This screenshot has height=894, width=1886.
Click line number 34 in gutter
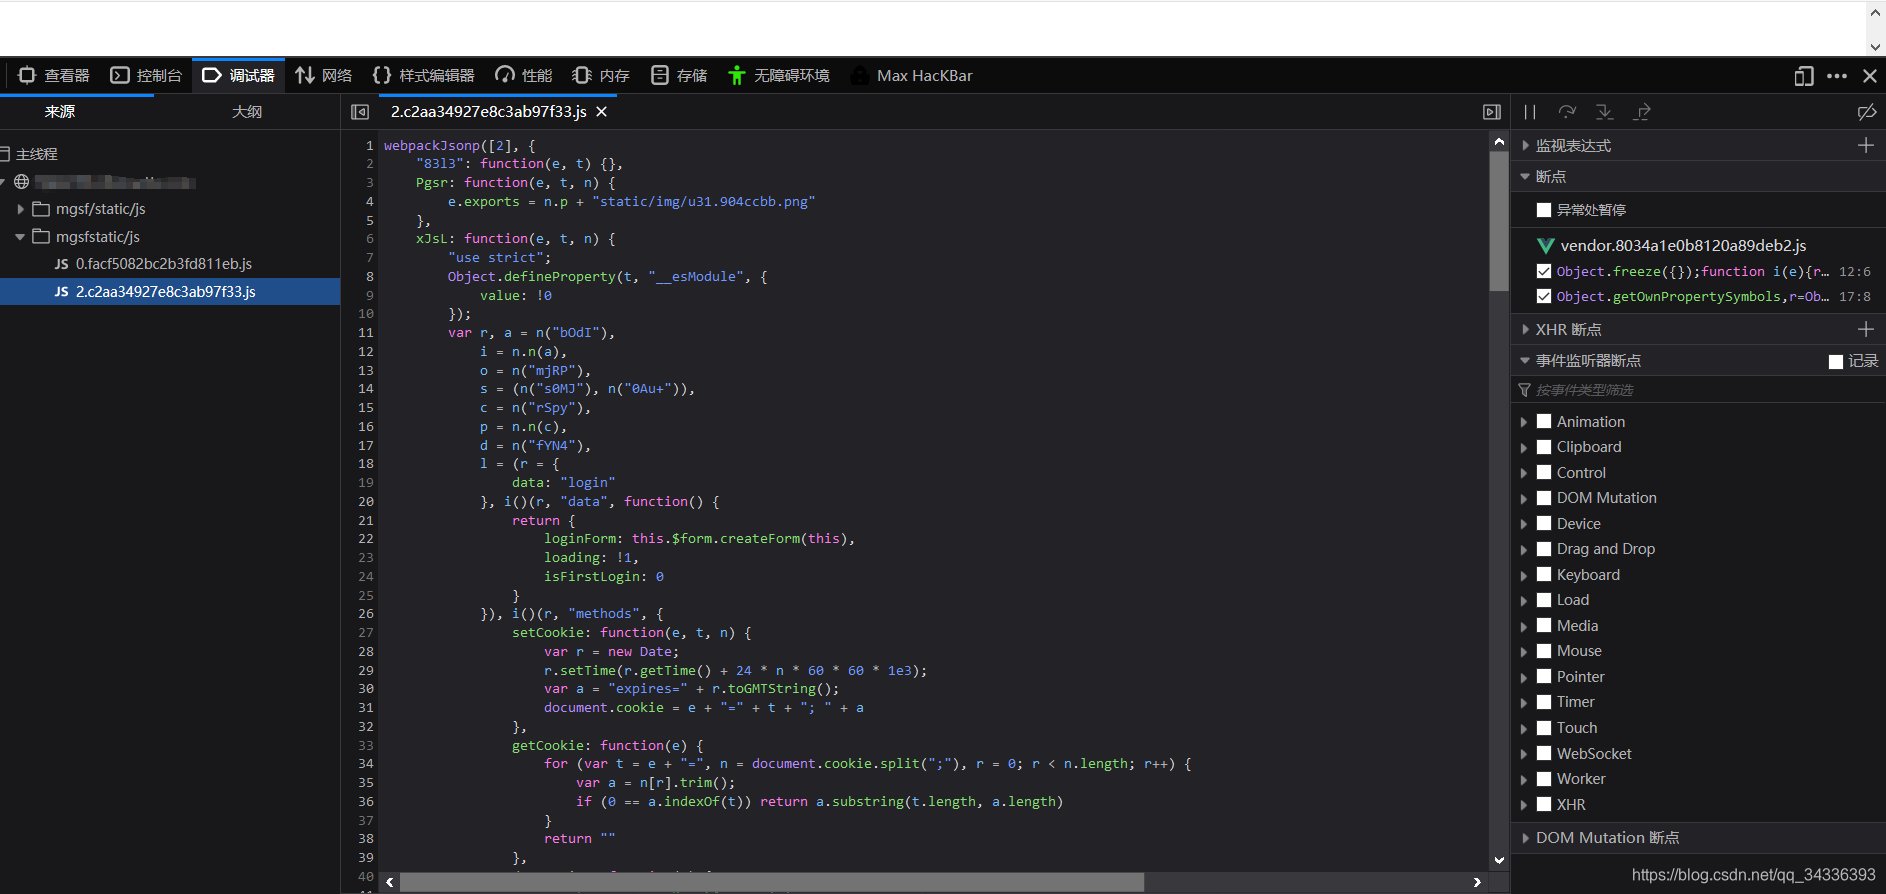tap(365, 763)
